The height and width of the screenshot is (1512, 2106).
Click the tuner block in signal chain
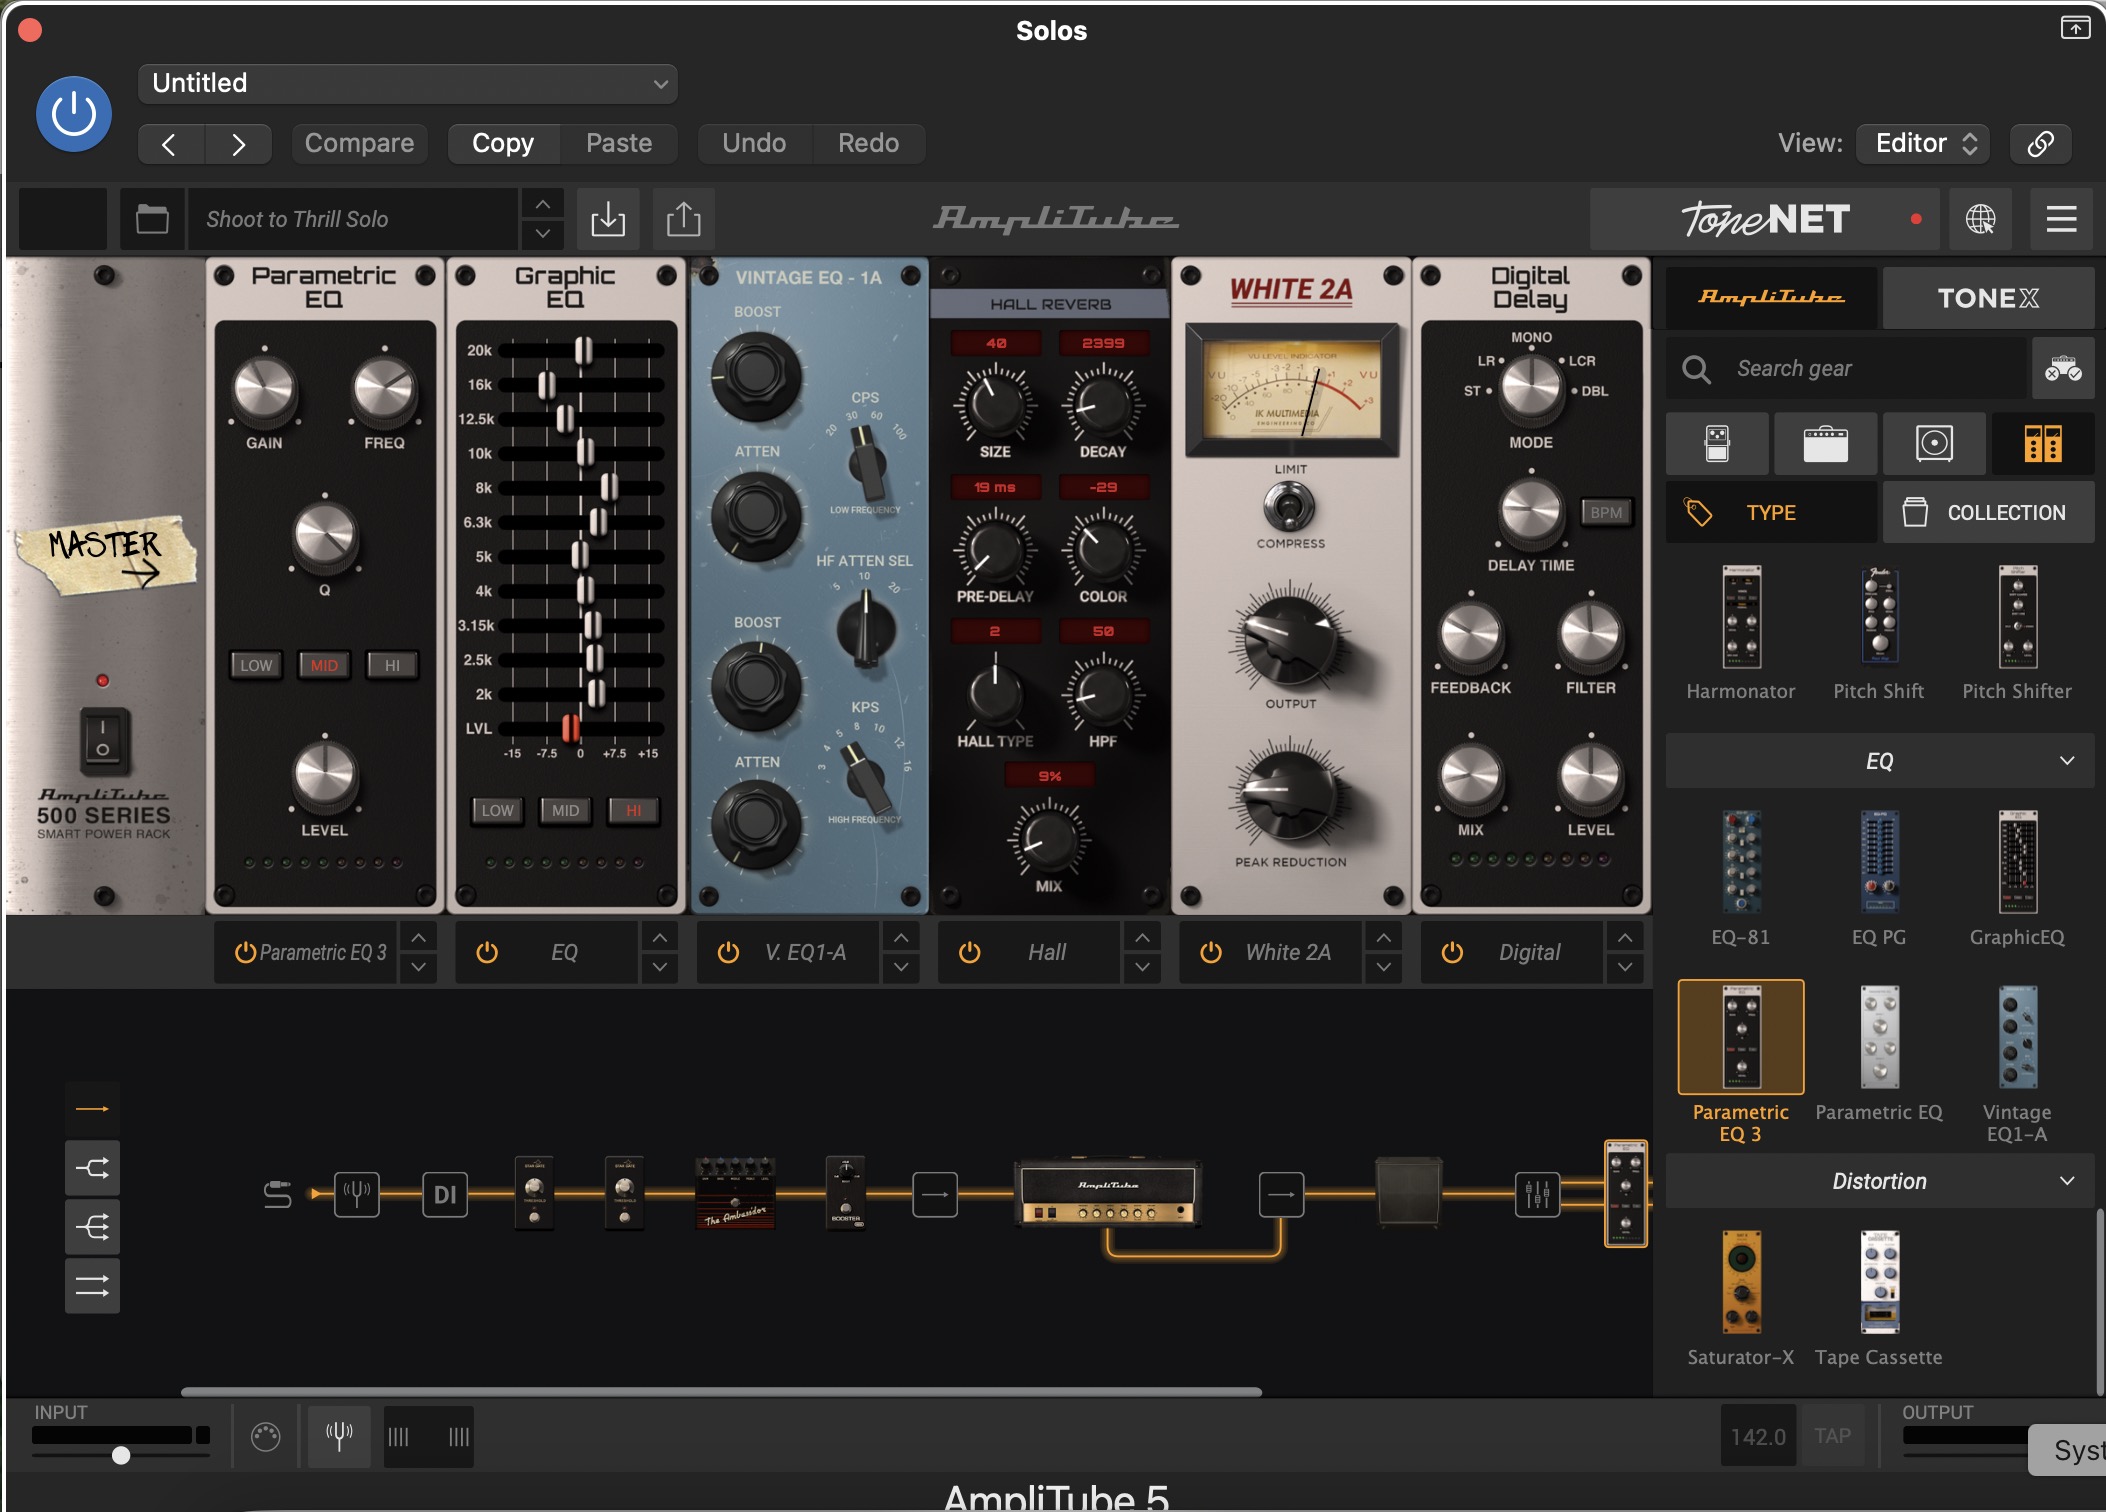(357, 1194)
